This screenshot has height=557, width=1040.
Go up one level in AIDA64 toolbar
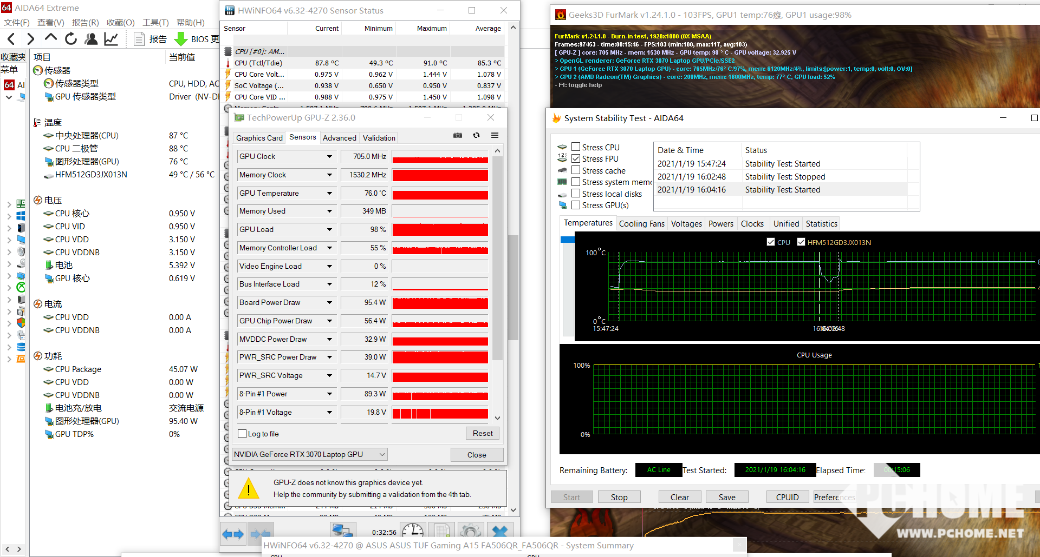tap(51, 39)
